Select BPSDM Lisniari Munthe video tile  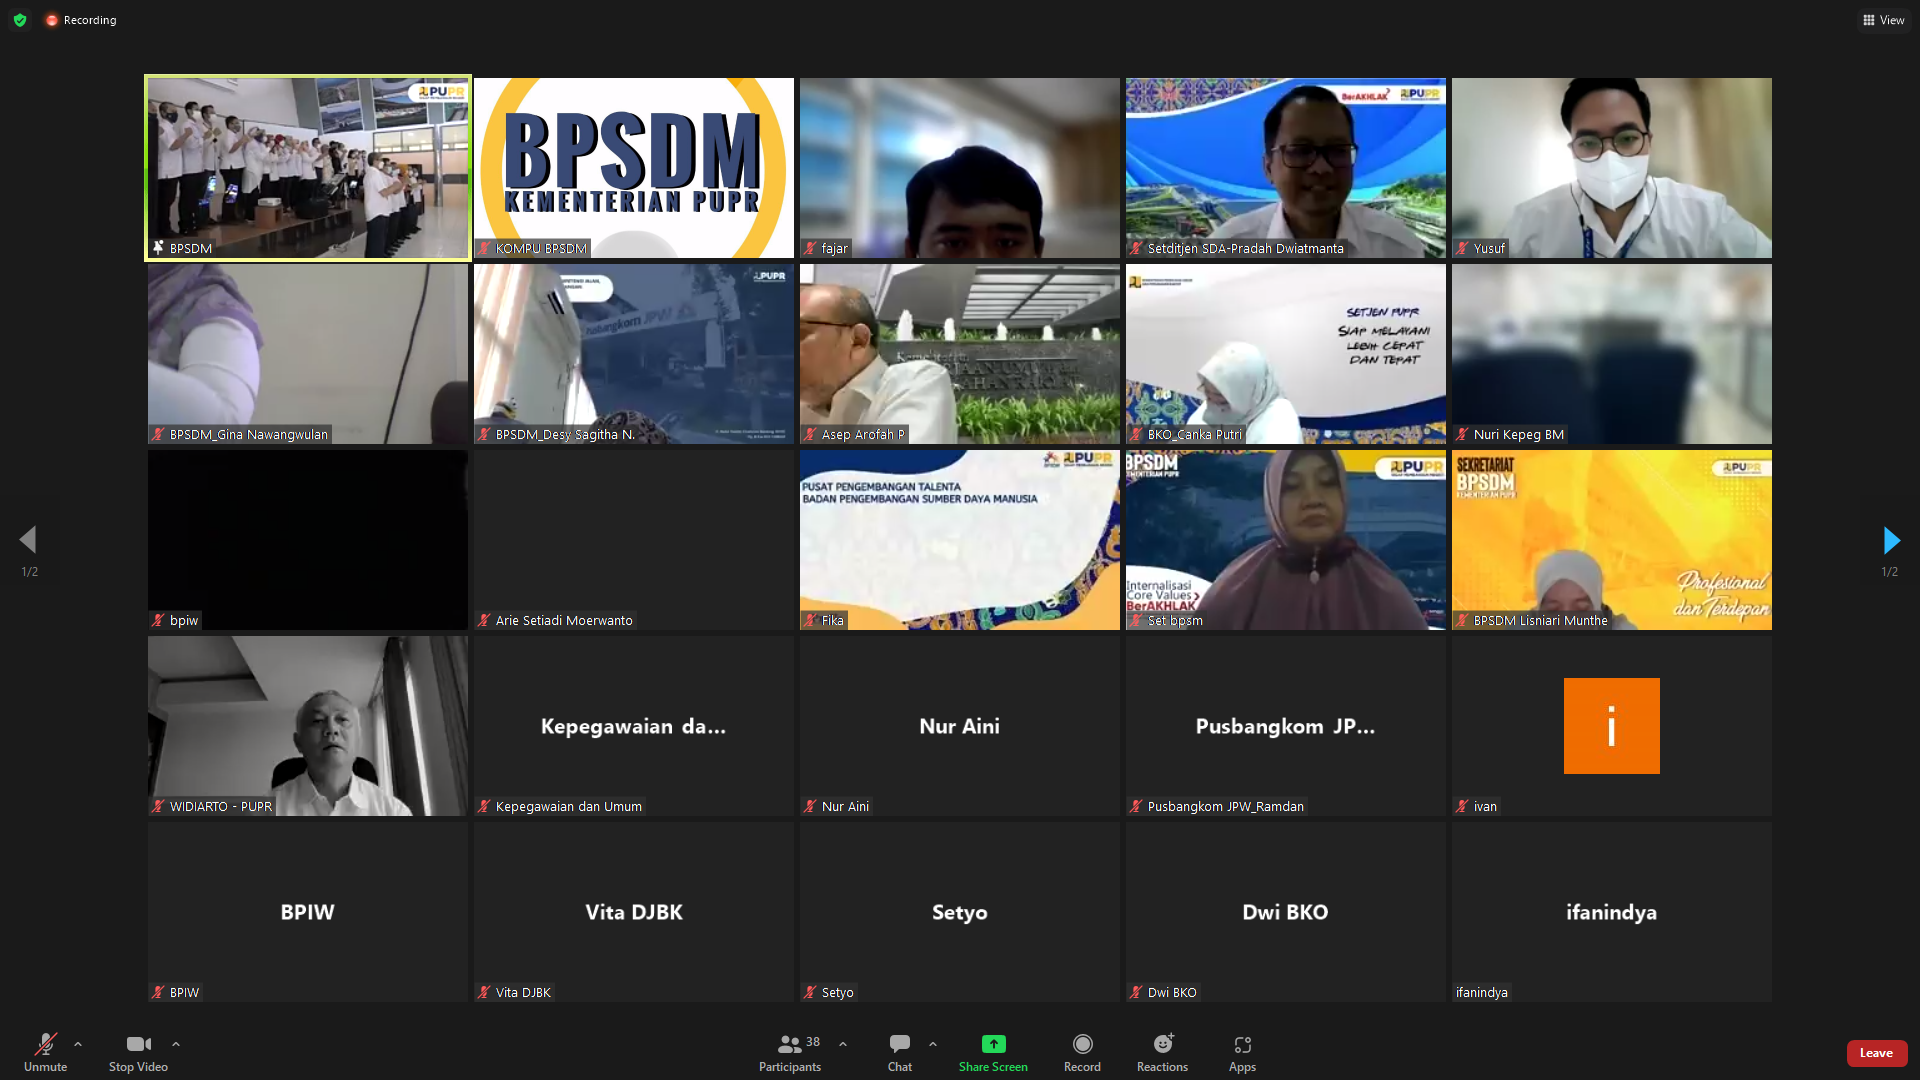click(1612, 540)
